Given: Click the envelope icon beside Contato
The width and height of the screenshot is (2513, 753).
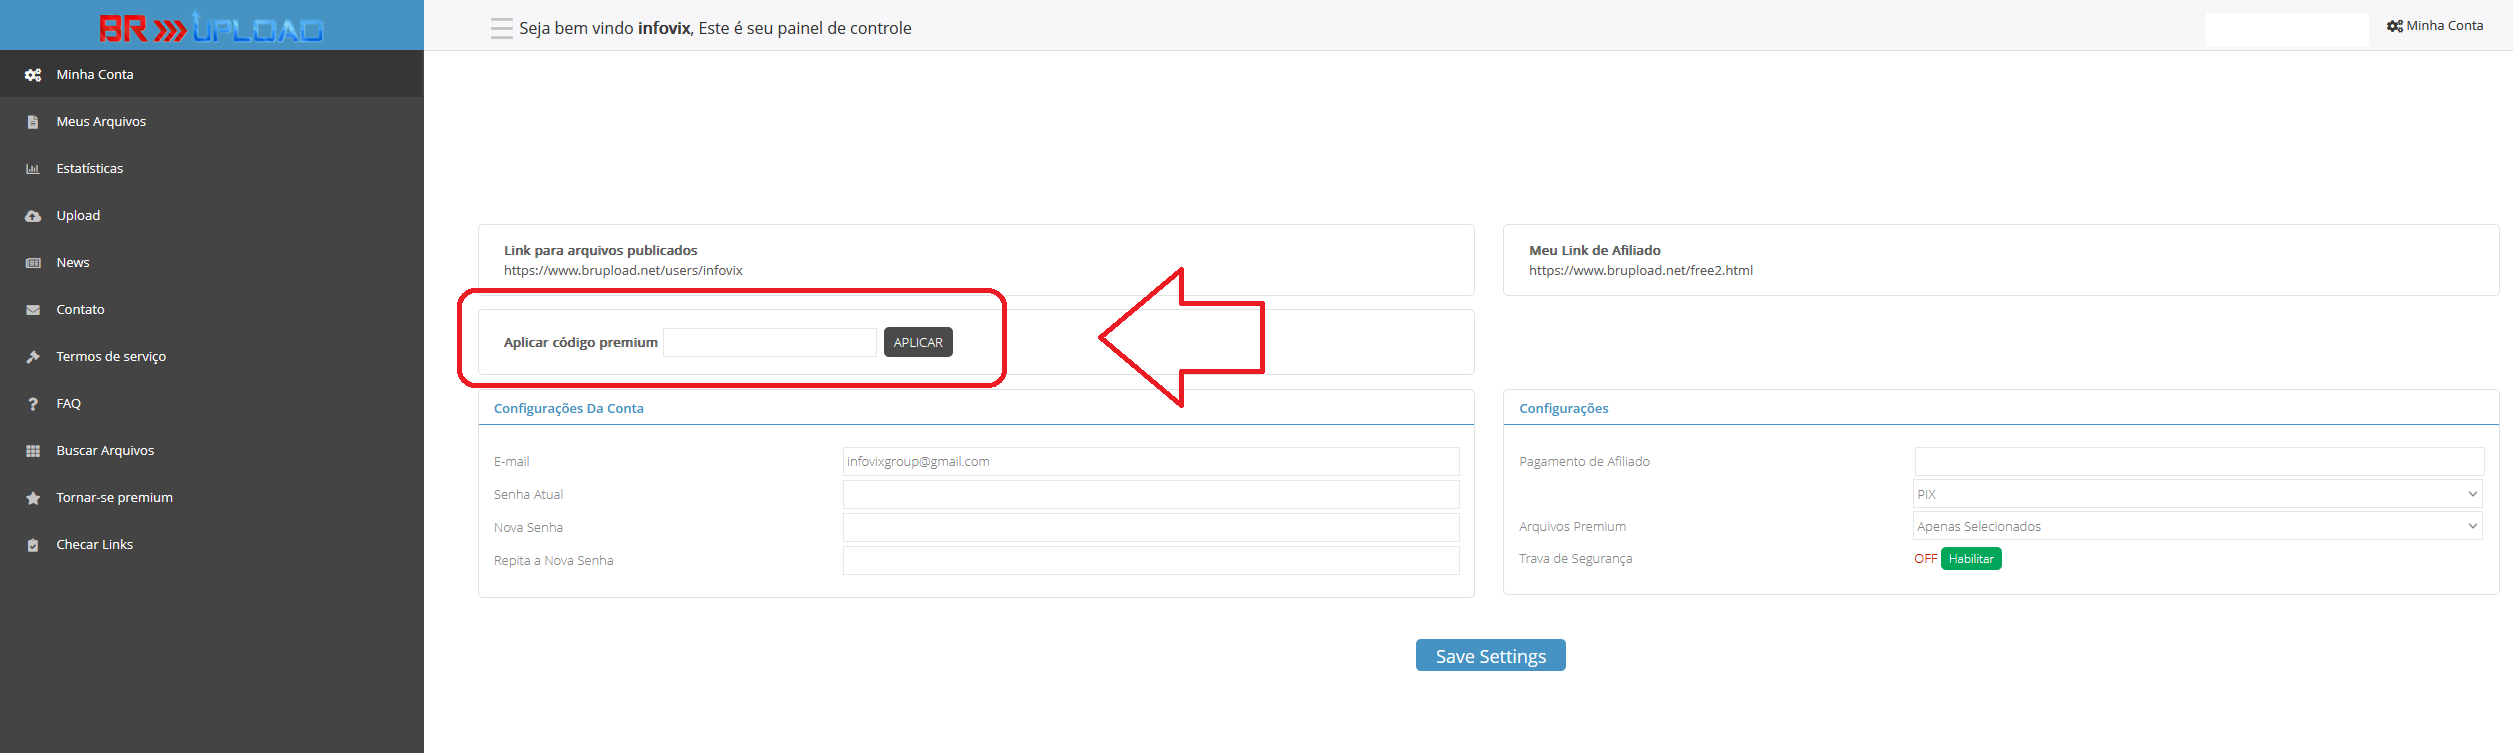Looking at the screenshot, I should tap(33, 310).
